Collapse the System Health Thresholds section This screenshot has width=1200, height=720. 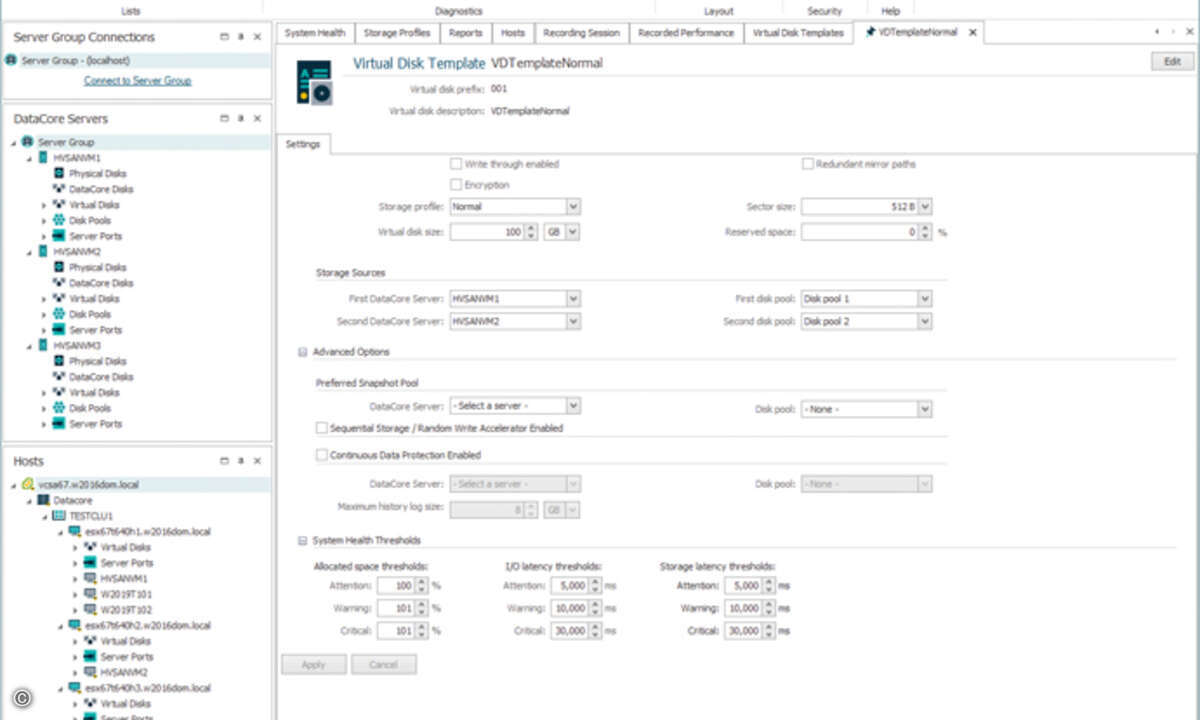(303, 541)
